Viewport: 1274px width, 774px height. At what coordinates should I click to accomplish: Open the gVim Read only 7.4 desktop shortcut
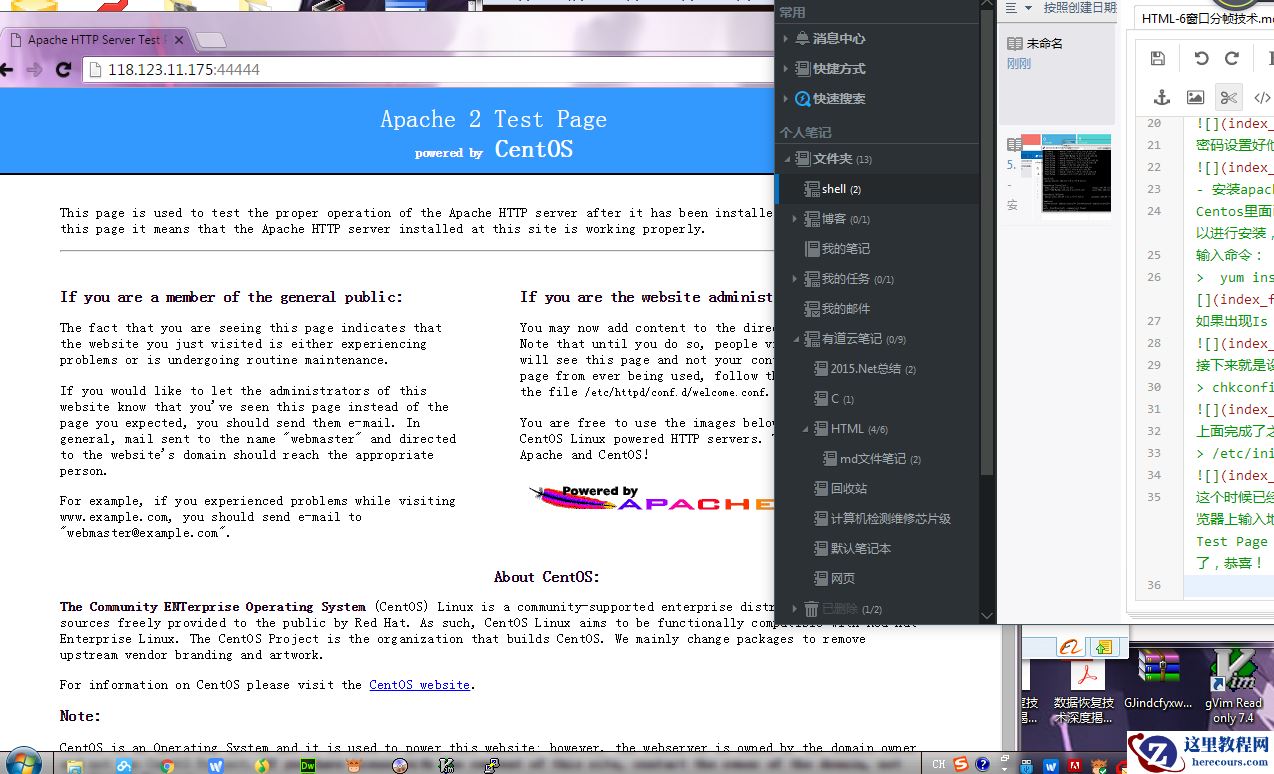click(1233, 684)
